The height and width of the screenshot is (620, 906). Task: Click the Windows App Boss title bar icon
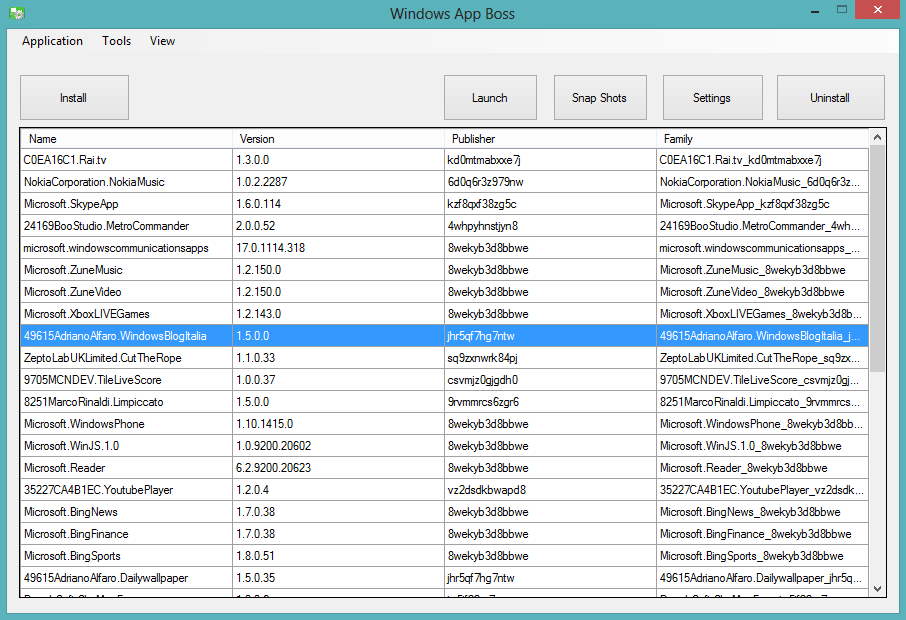pyautogui.click(x=17, y=13)
